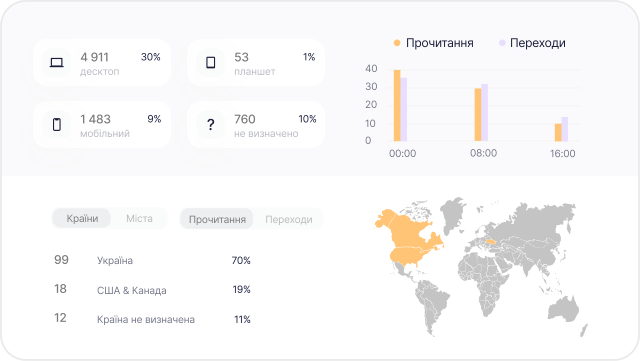
Task: Click the 4 911 desktop count
Action: pos(94,57)
